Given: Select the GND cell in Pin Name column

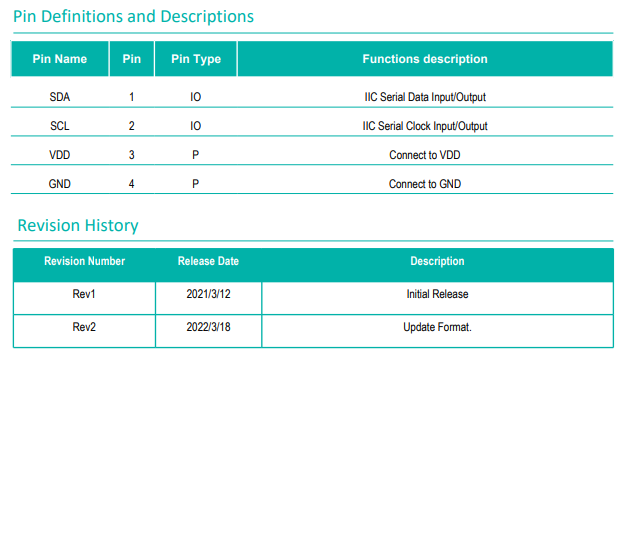Looking at the screenshot, I should (x=60, y=184).
